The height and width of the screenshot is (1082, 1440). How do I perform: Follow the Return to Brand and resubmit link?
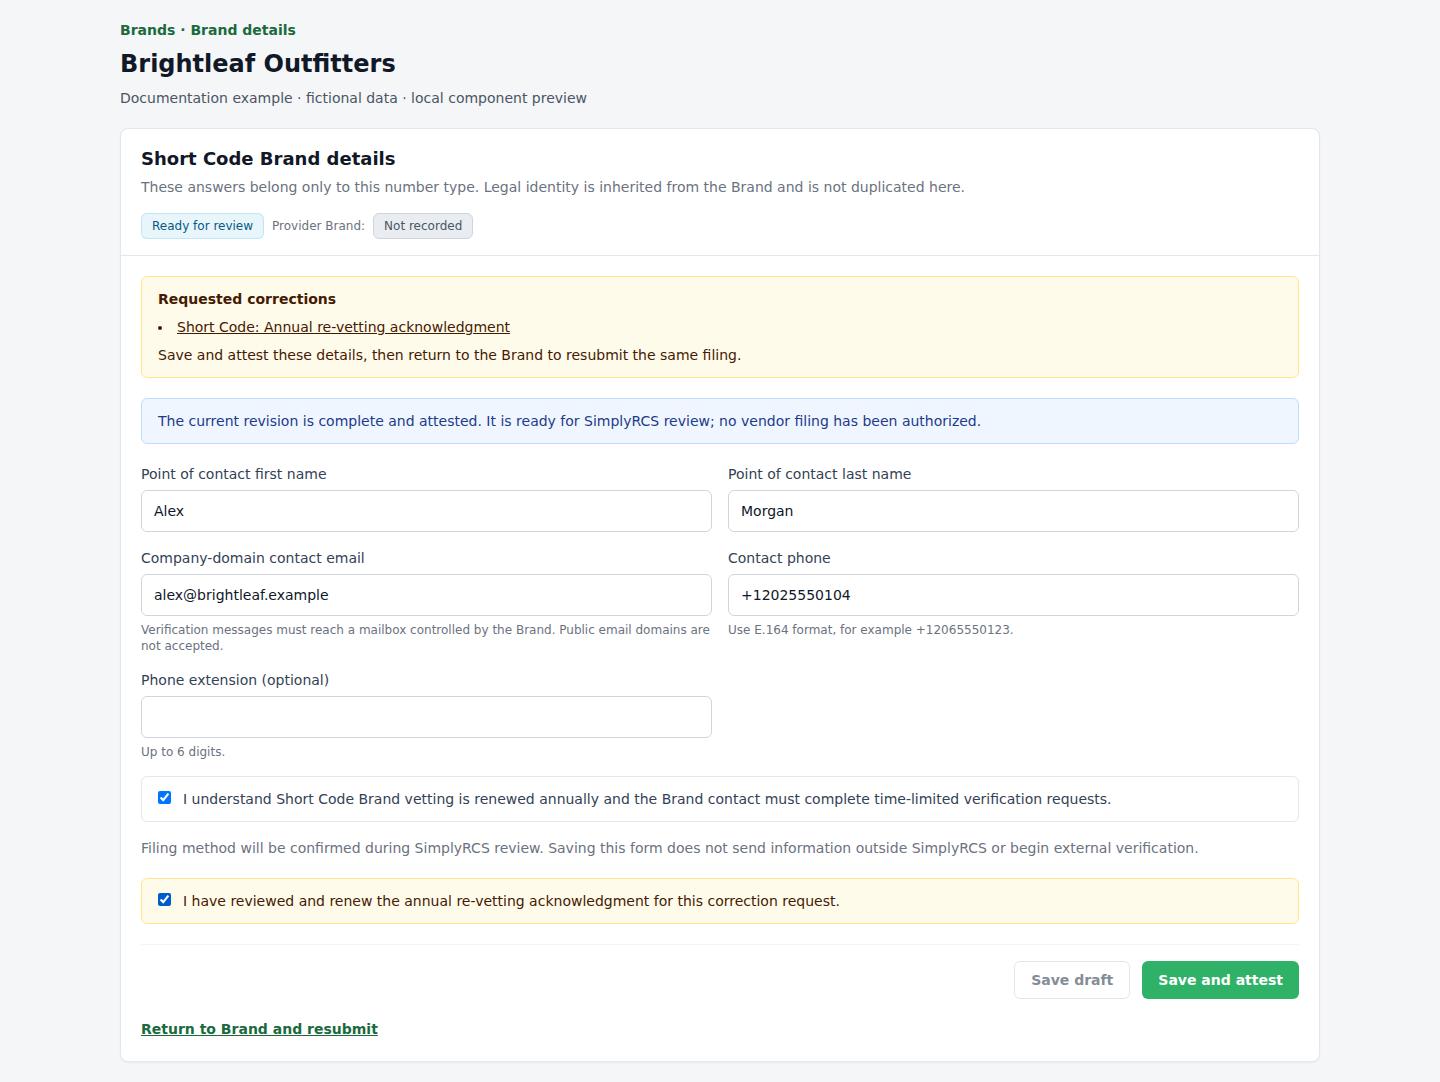pos(259,1029)
